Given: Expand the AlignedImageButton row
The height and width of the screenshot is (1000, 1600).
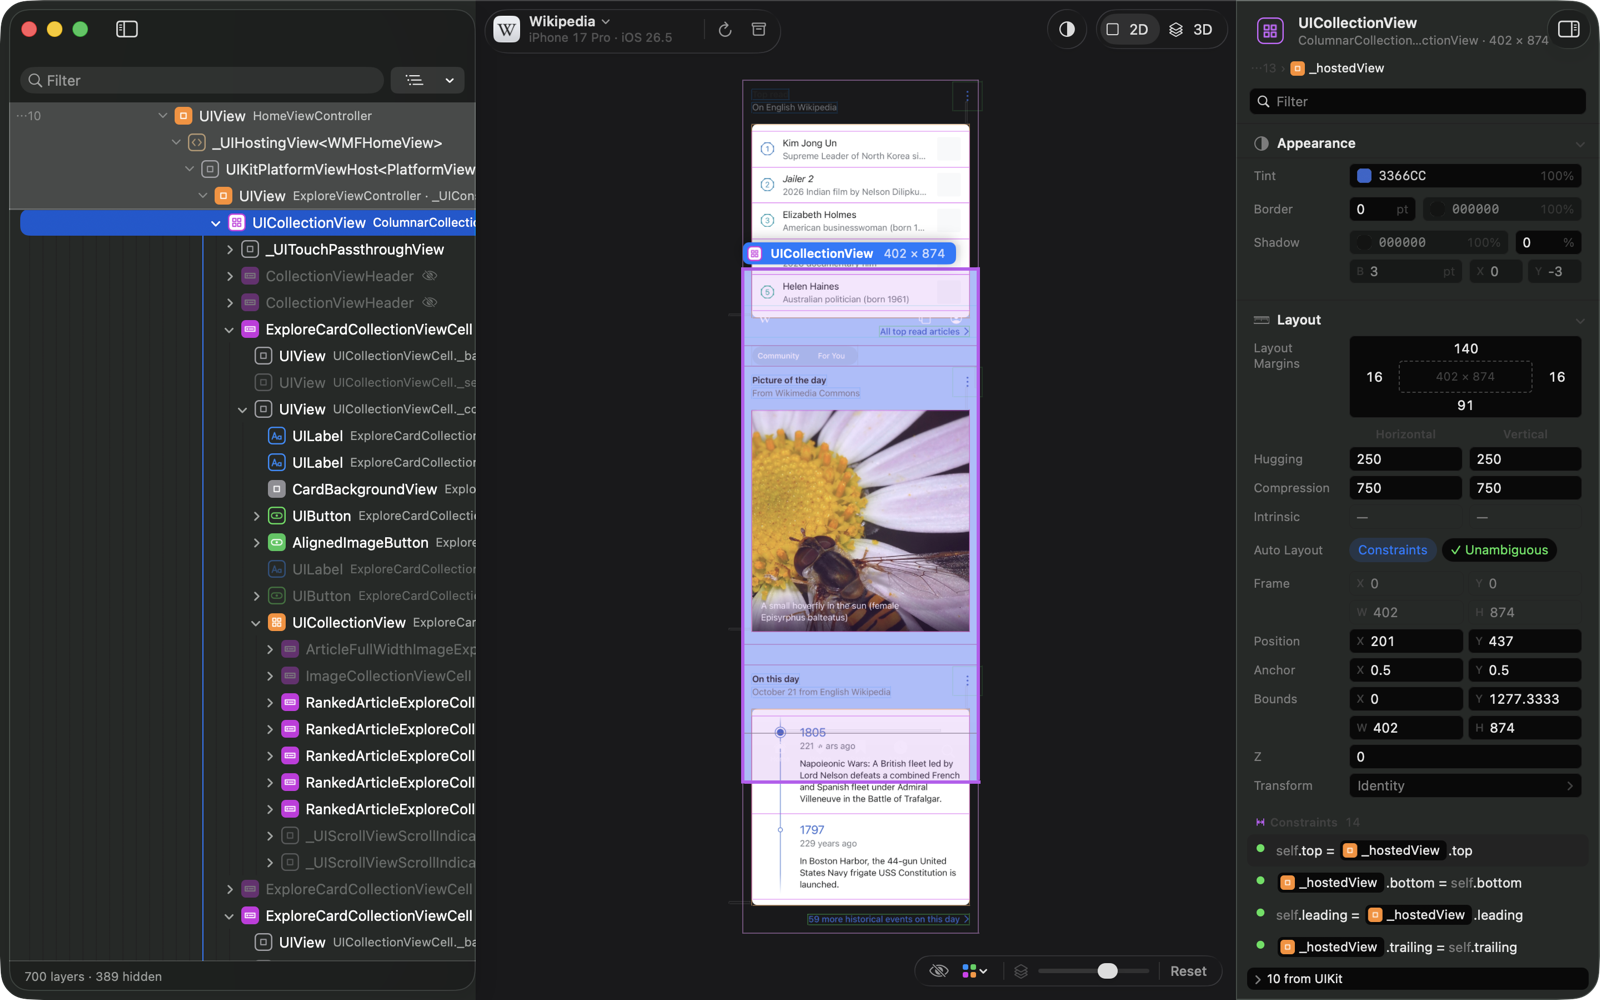Looking at the screenshot, I should click(257, 543).
